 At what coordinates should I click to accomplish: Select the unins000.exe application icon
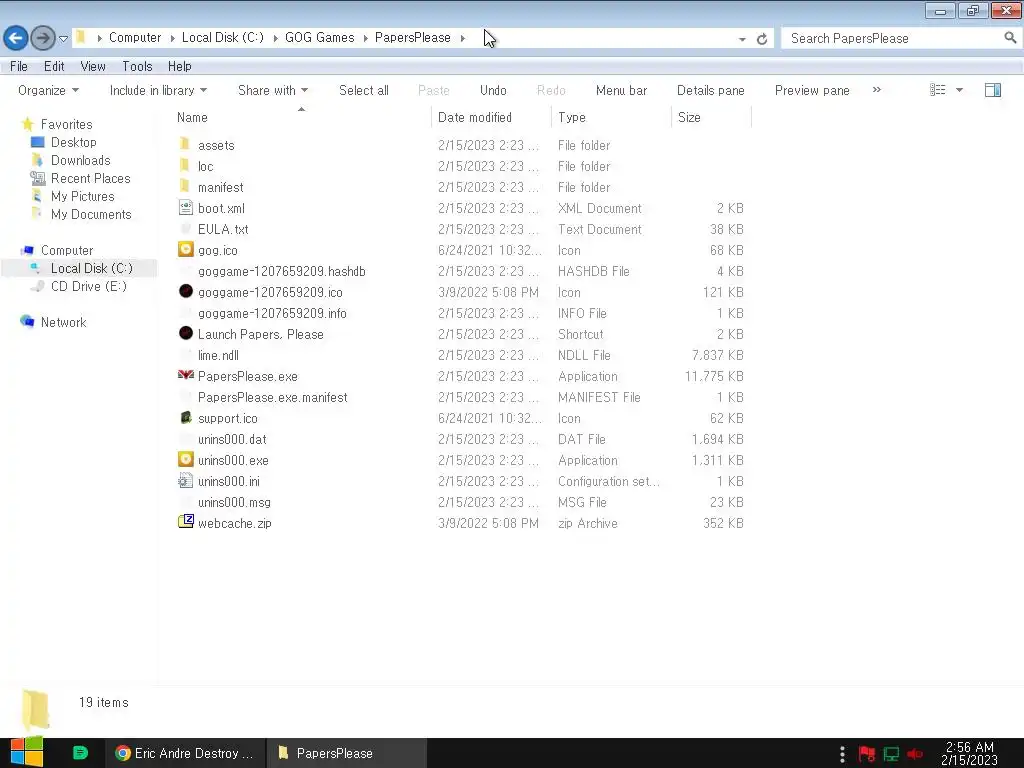click(x=185, y=459)
